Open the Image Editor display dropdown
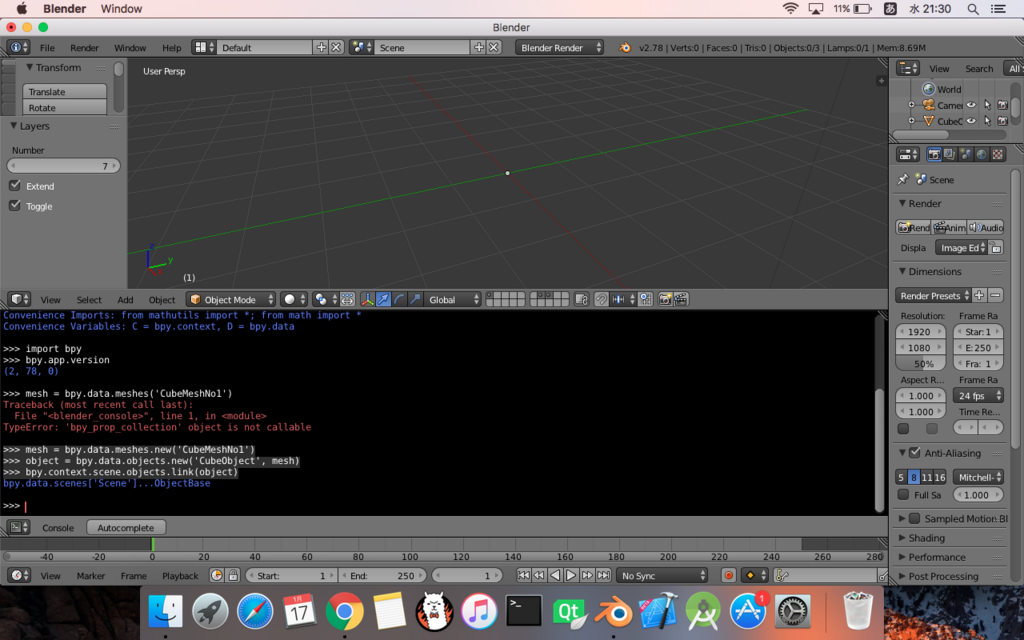Image resolution: width=1024 pixels, height=640 pixels. pyautogui.click(x=961, y=248)
